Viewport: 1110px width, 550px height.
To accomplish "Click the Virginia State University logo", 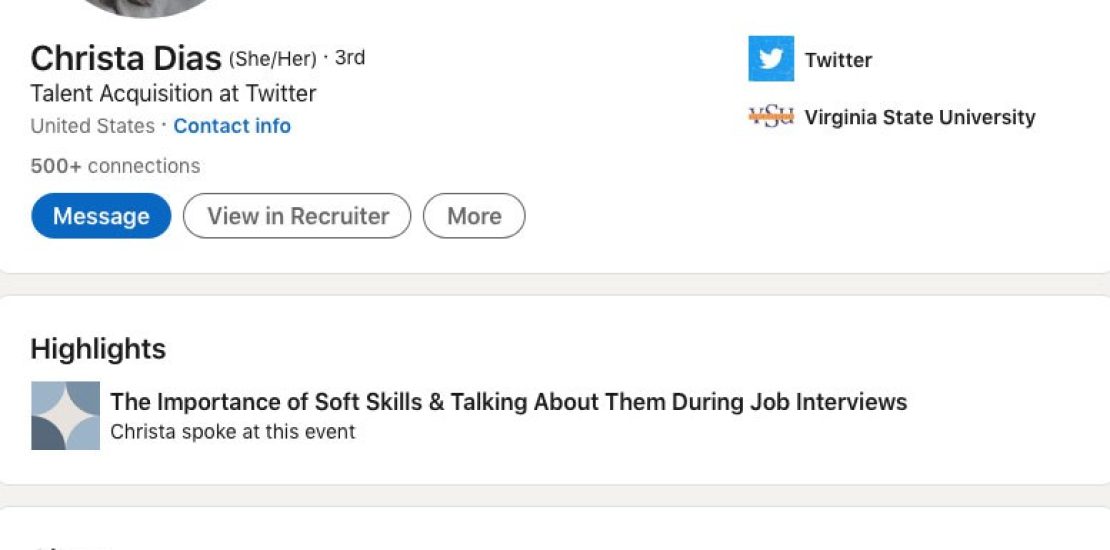I will click(x=771, y=117).
